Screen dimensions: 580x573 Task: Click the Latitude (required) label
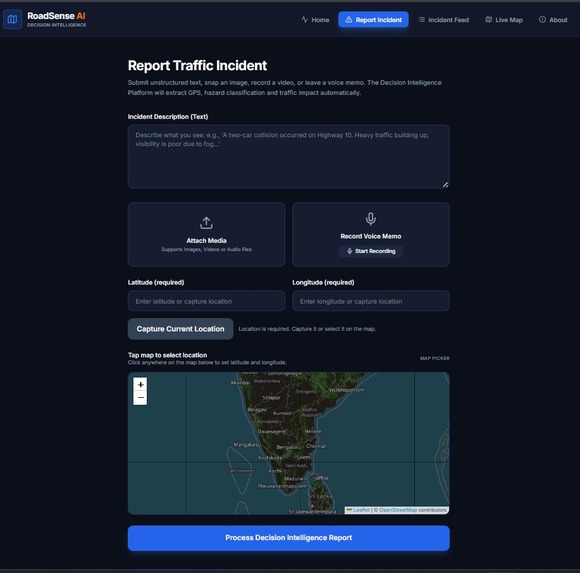tap(156, 282)
